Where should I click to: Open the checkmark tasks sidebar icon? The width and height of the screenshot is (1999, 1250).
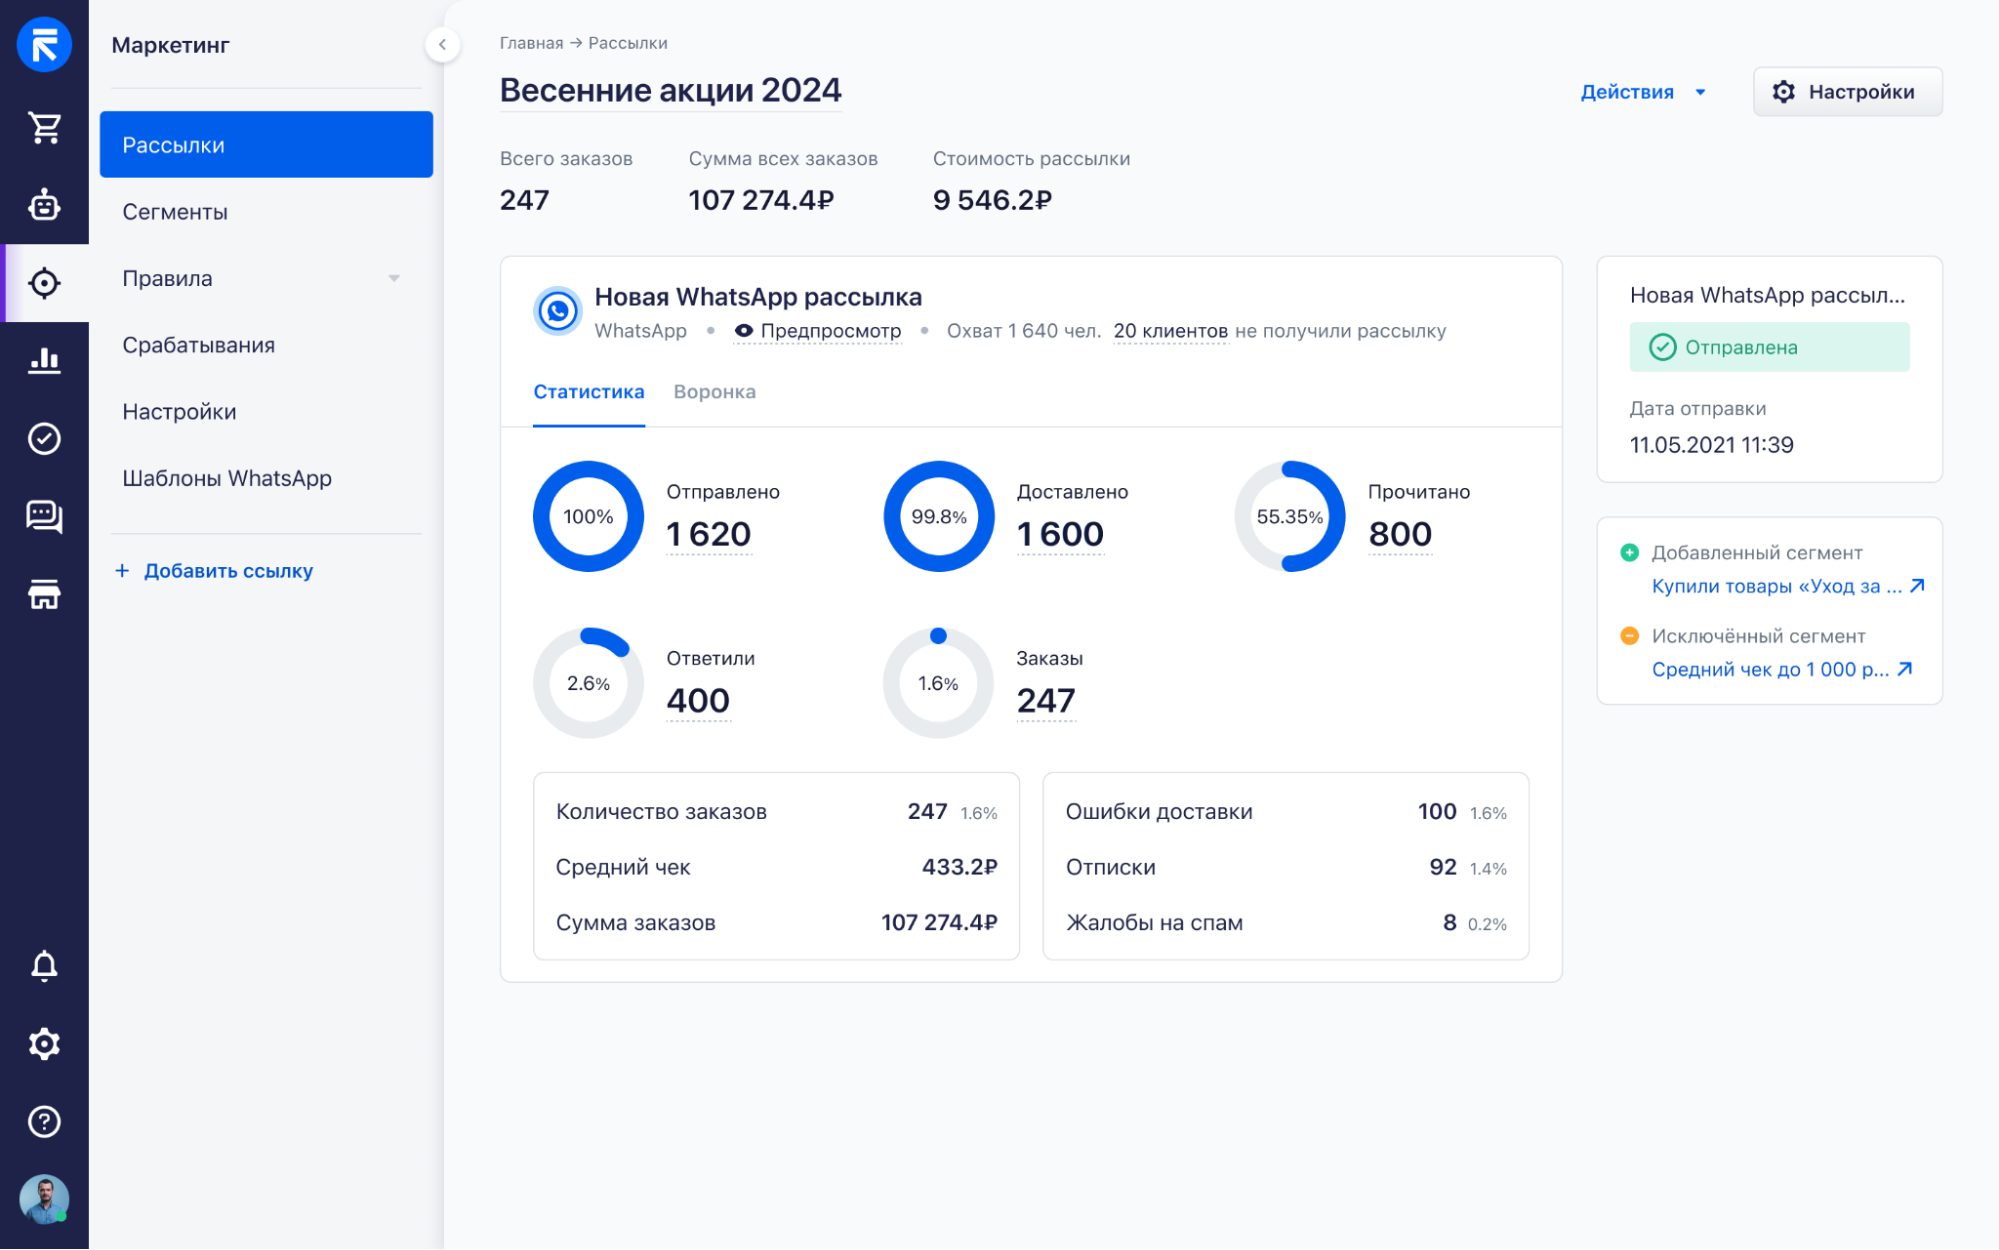[x=44, y=438]
